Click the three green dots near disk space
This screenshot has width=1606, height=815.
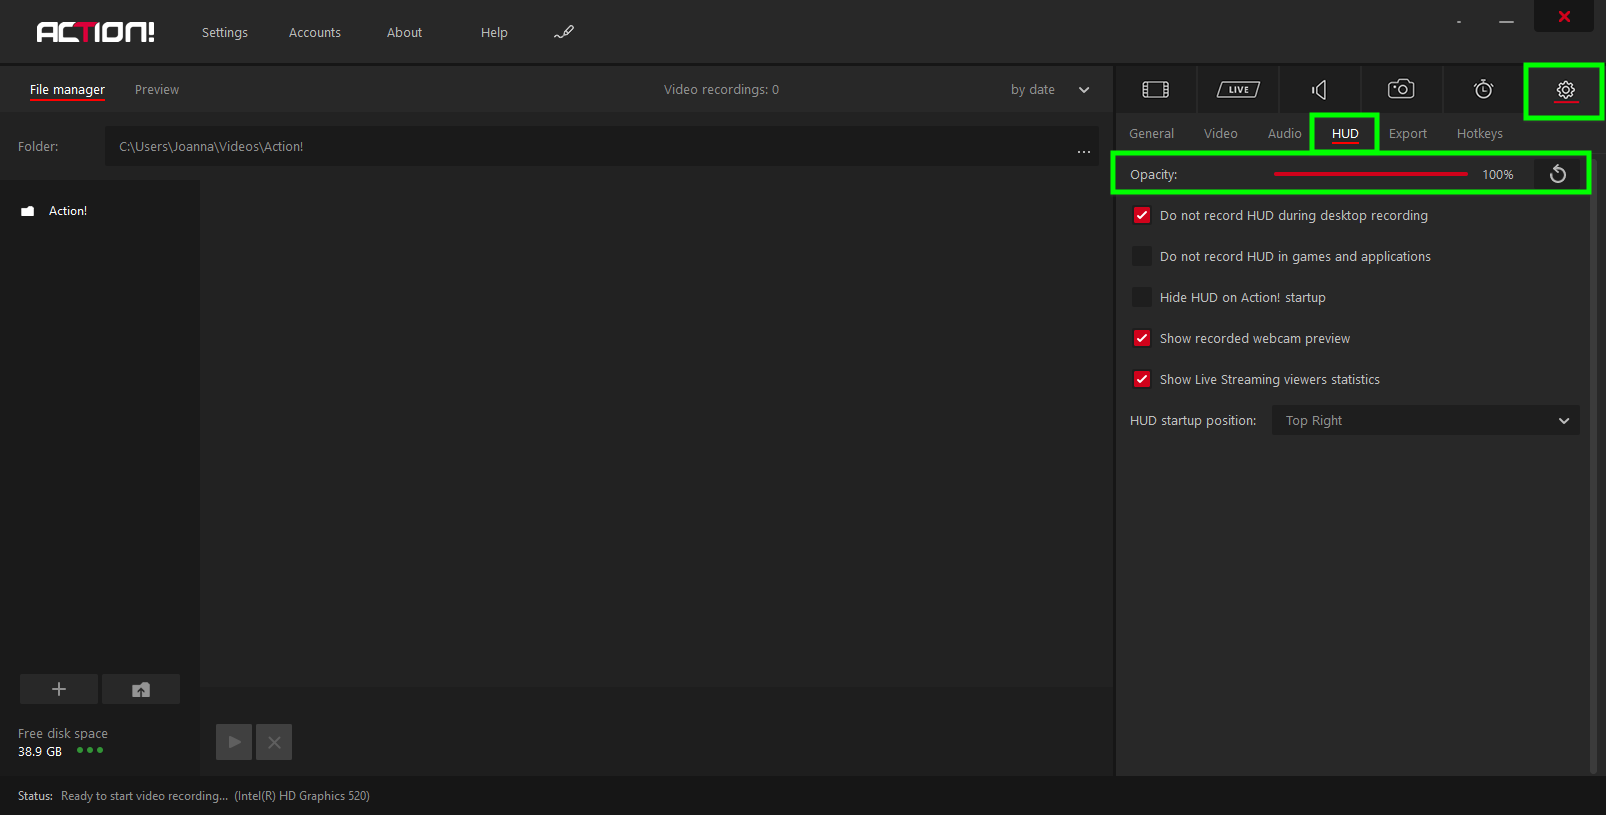point(90,750)
